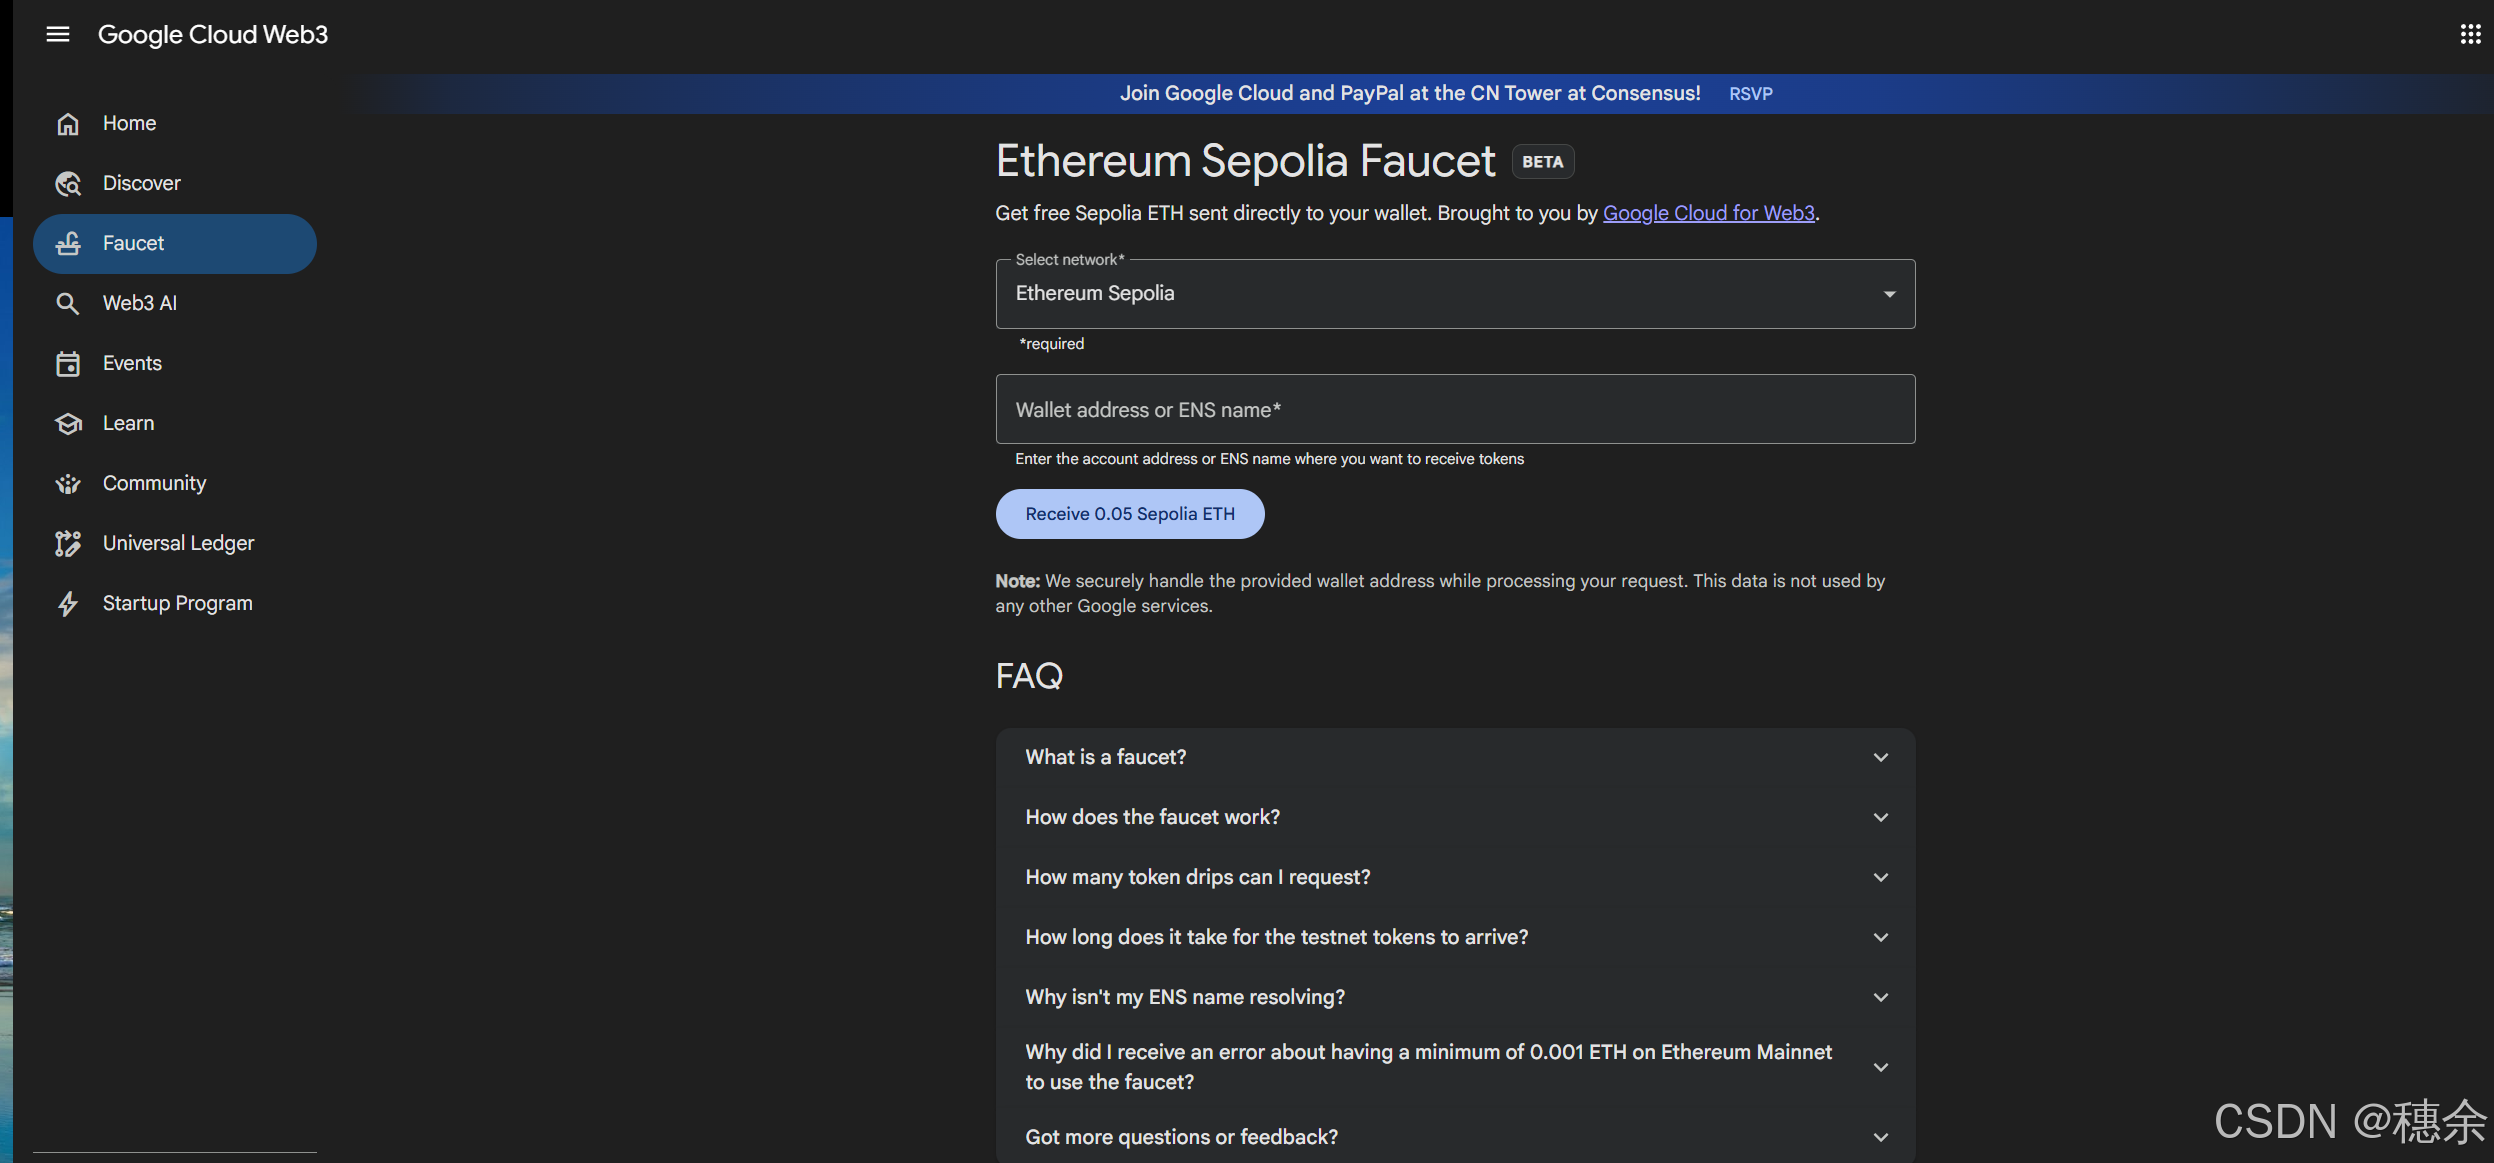Click the Startup Program lightning icon
Image resolution: width=2494 pixels, height=1163 pixels.
pos(68,604)
